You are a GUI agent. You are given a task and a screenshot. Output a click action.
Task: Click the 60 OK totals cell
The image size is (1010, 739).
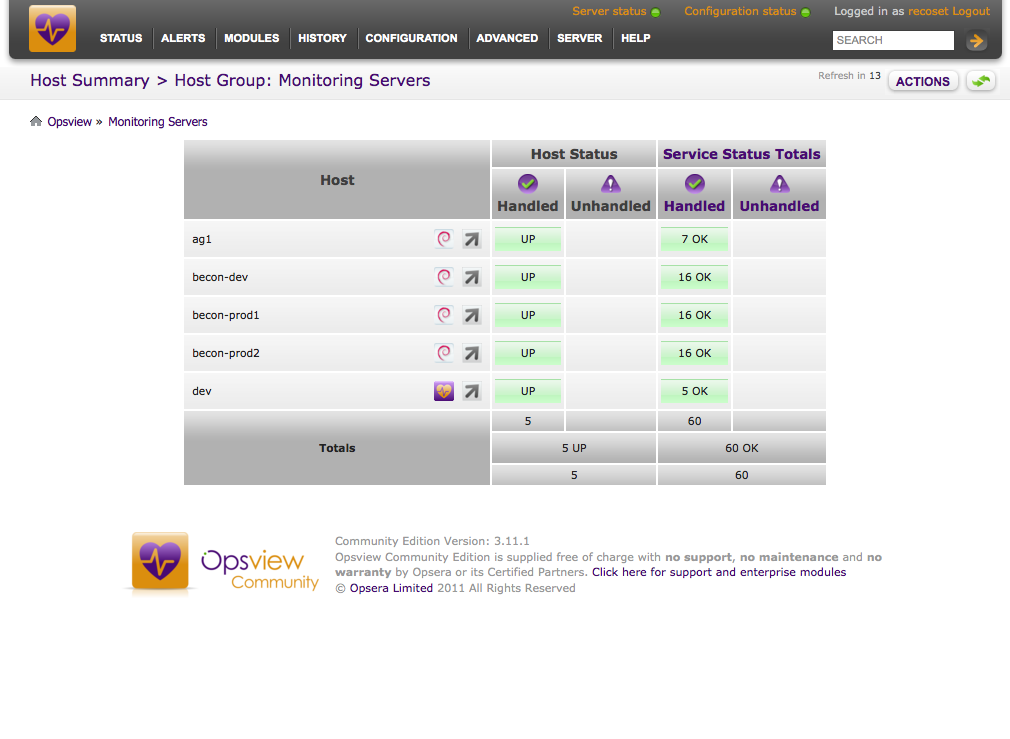click(741, 448)
